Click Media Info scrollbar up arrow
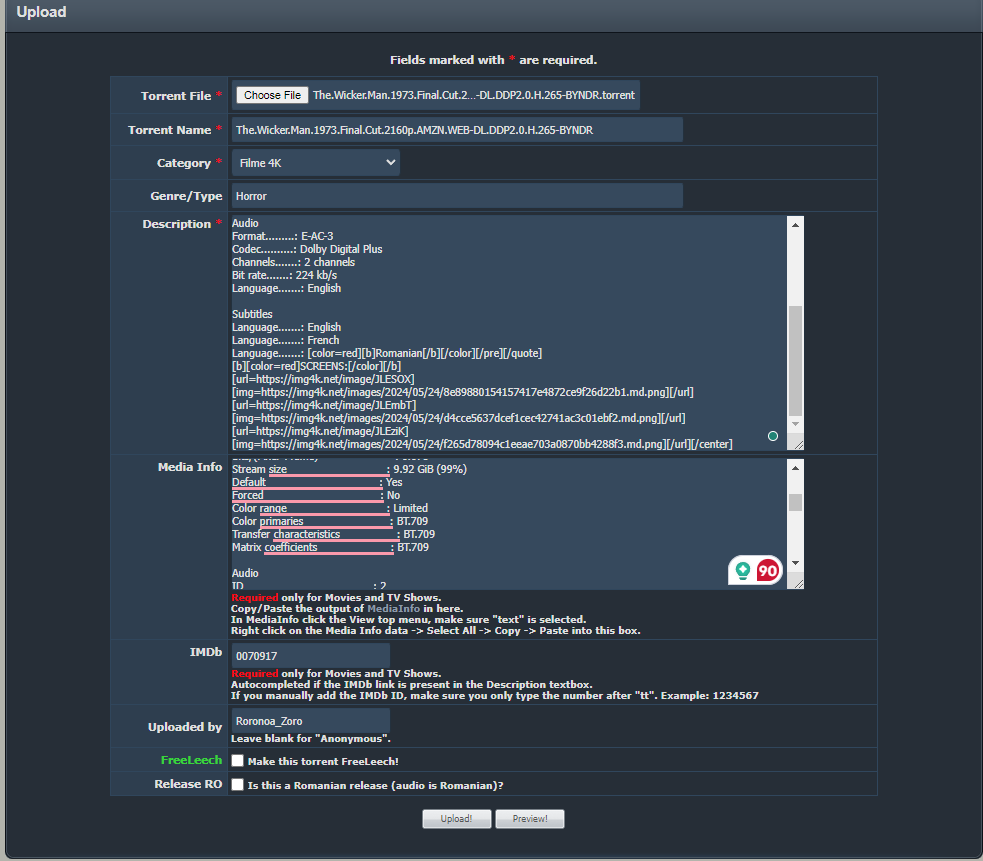This screenshot has height=861, width=983. [x=795, y=467]
